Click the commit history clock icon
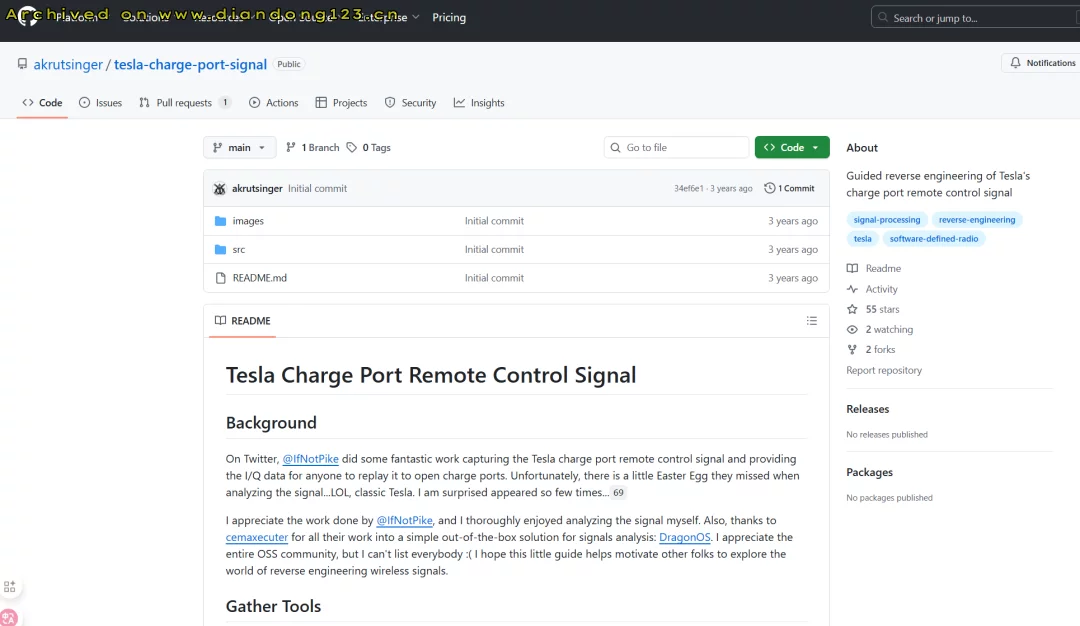This screenshot has width=1080, height=626. pyautogui.click(x=770, y=188)
